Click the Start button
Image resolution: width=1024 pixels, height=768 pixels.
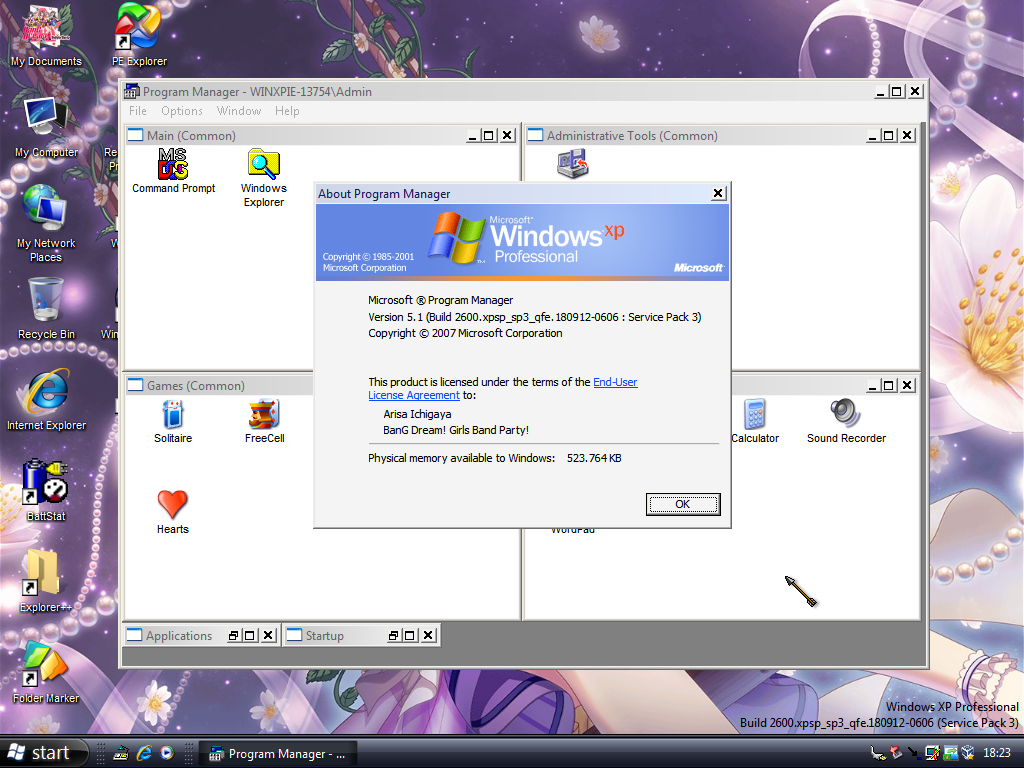[43, 753]
